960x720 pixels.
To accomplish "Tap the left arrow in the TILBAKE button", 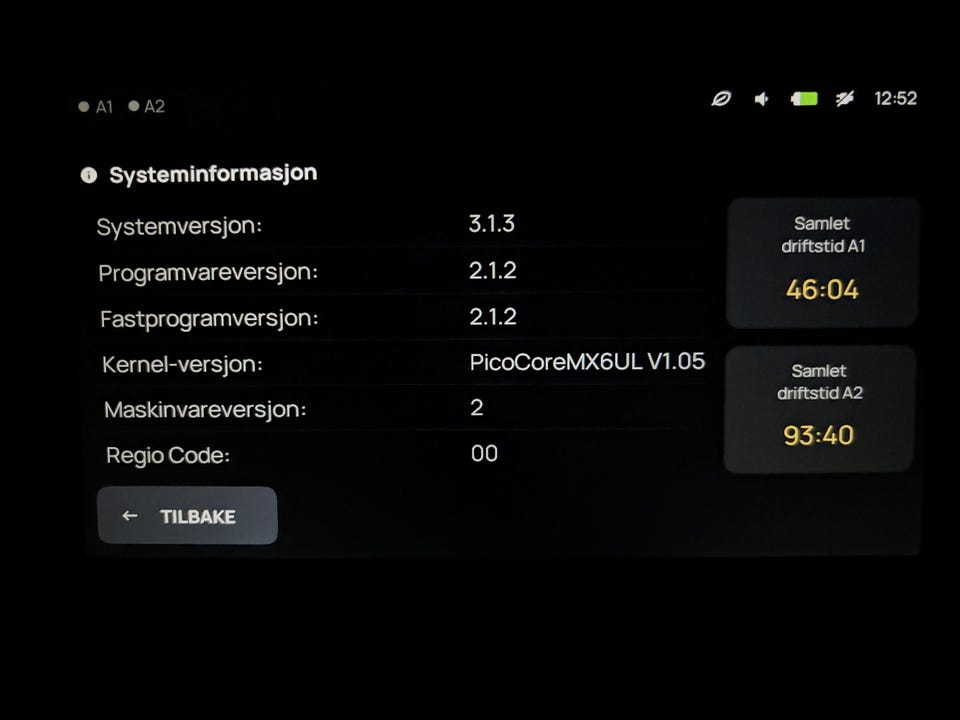I will click(130, 516).
